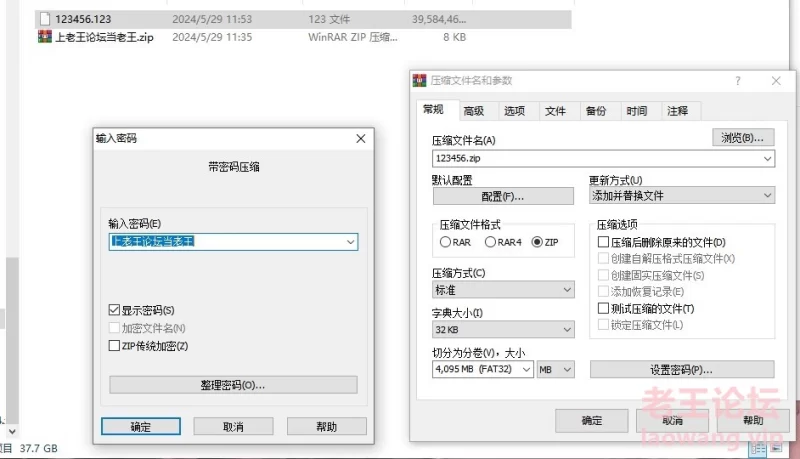Image resolution: width=800 pixels, height=459 pixels.
Task: Open 字典大小 dropdown showing 32 KB
Action: pos(503,330)
